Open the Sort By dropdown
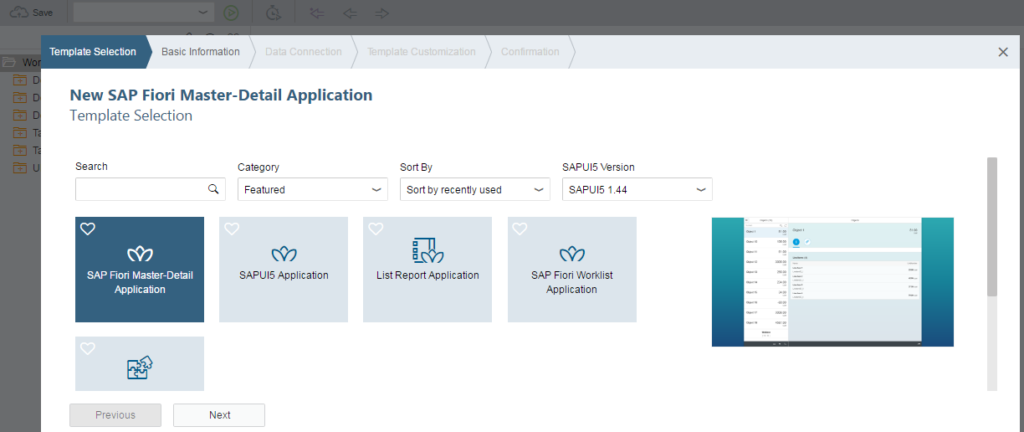 475,189
